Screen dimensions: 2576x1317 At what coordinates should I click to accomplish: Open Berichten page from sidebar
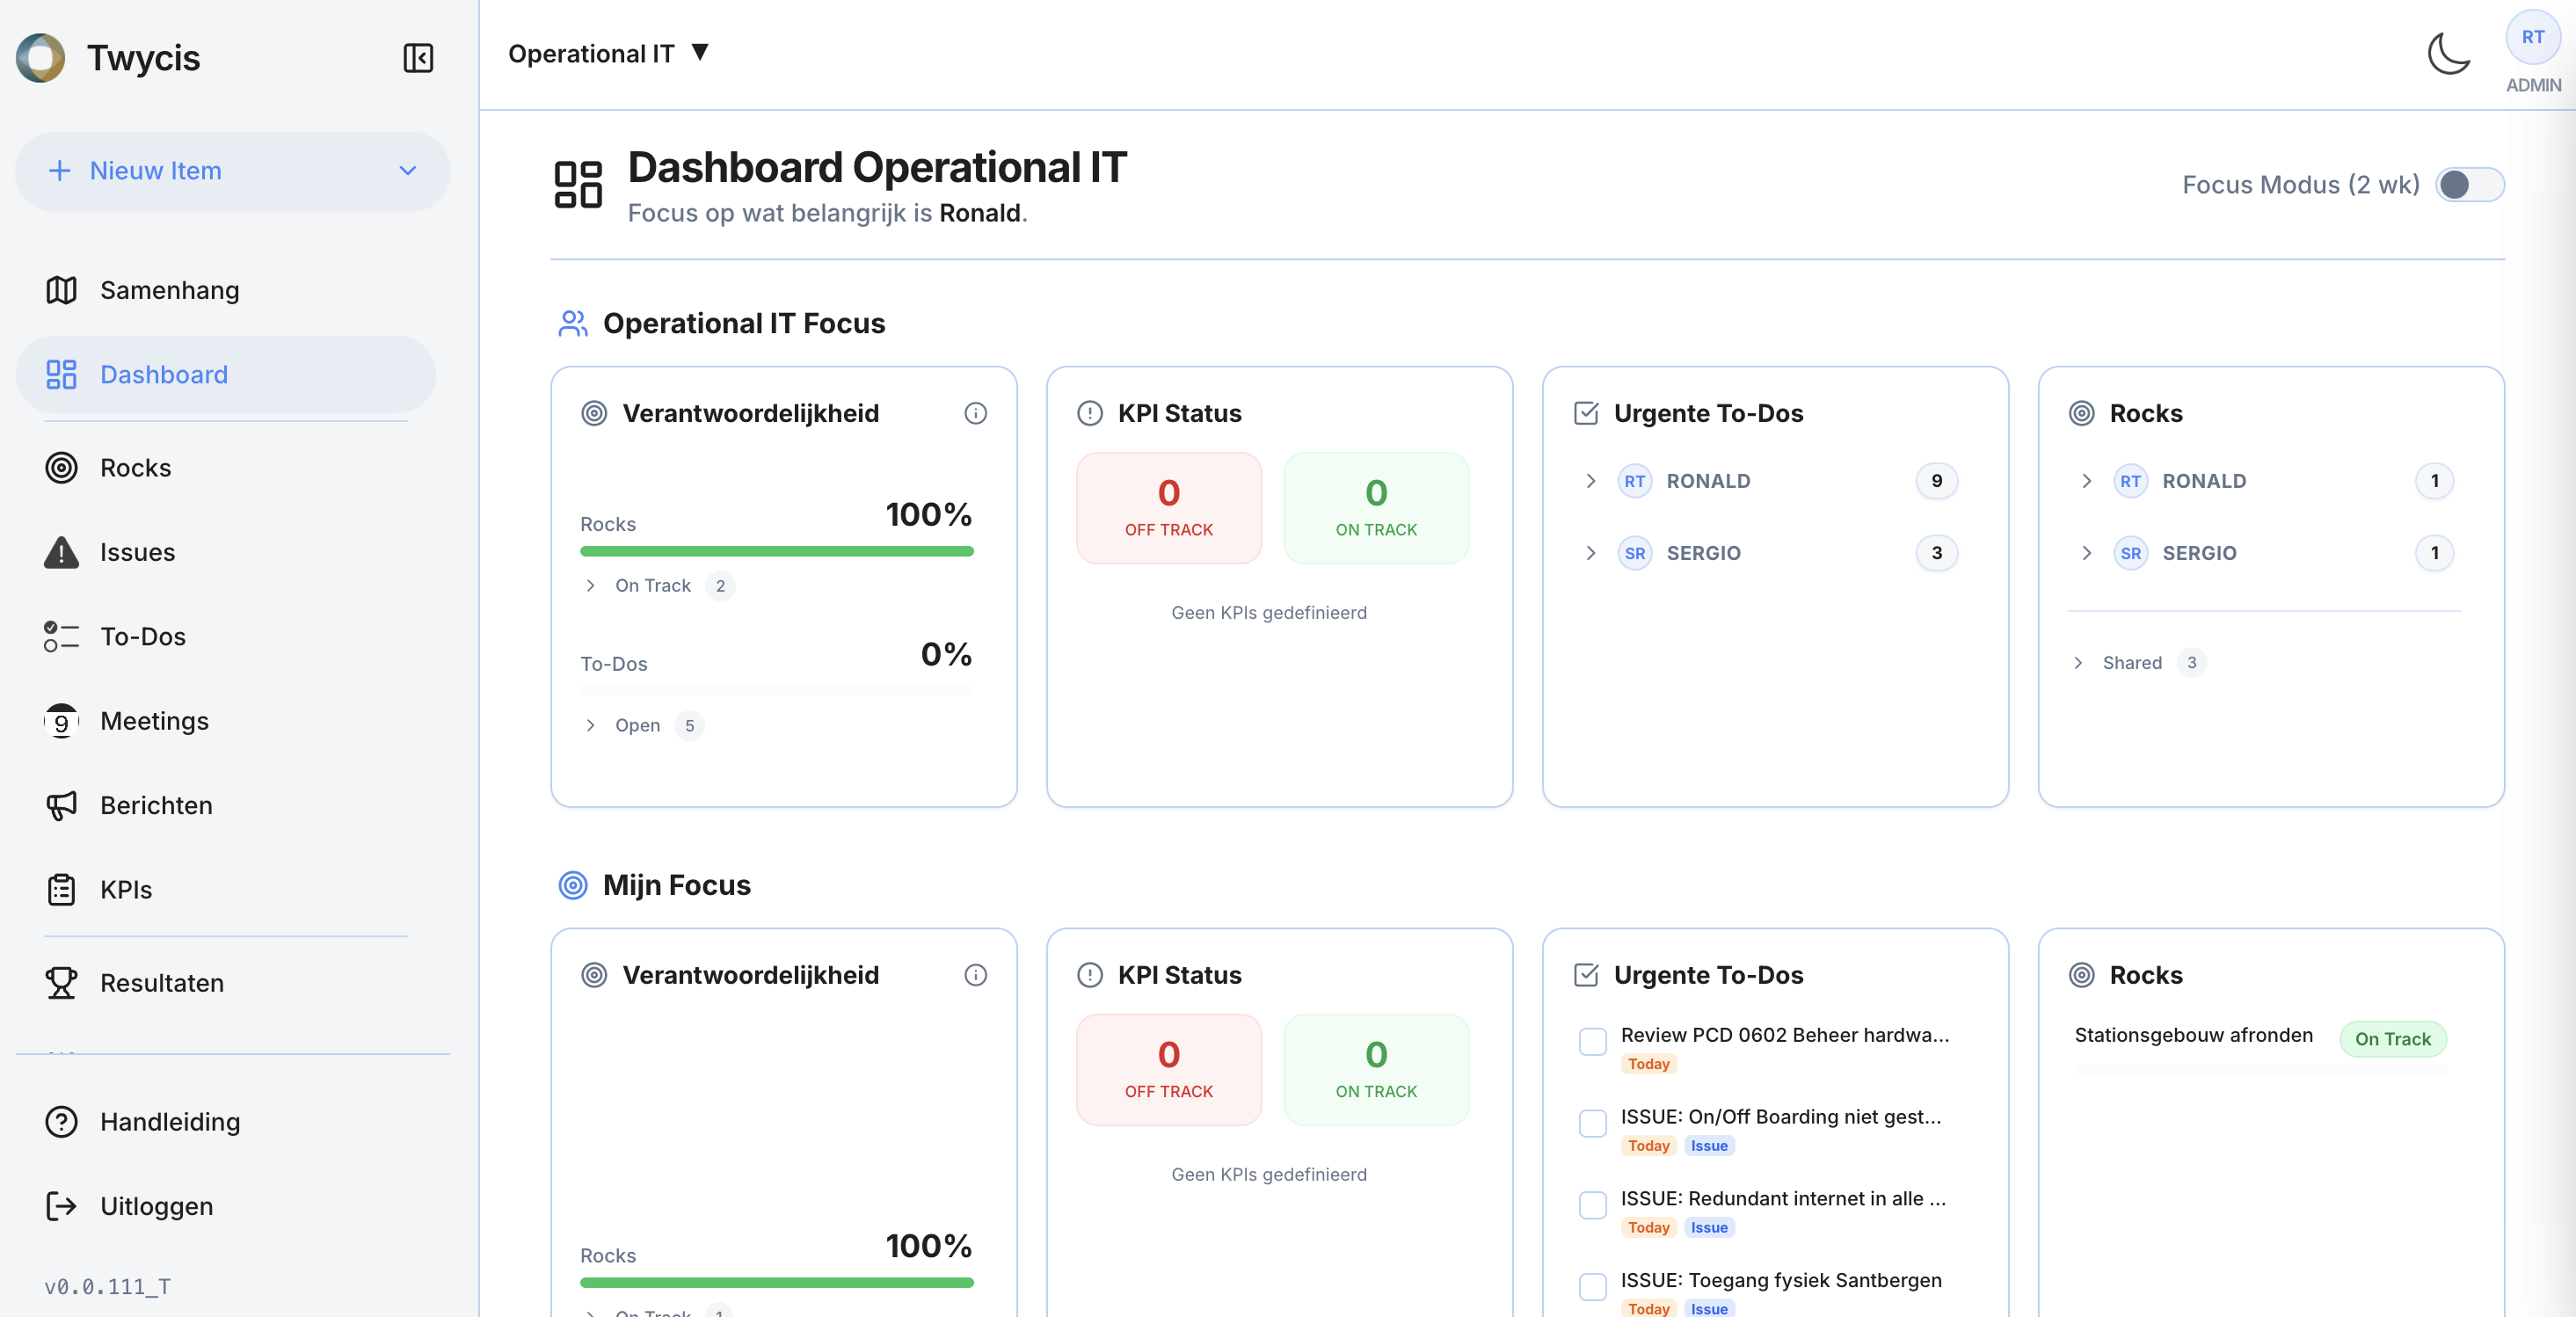(226, 805)
